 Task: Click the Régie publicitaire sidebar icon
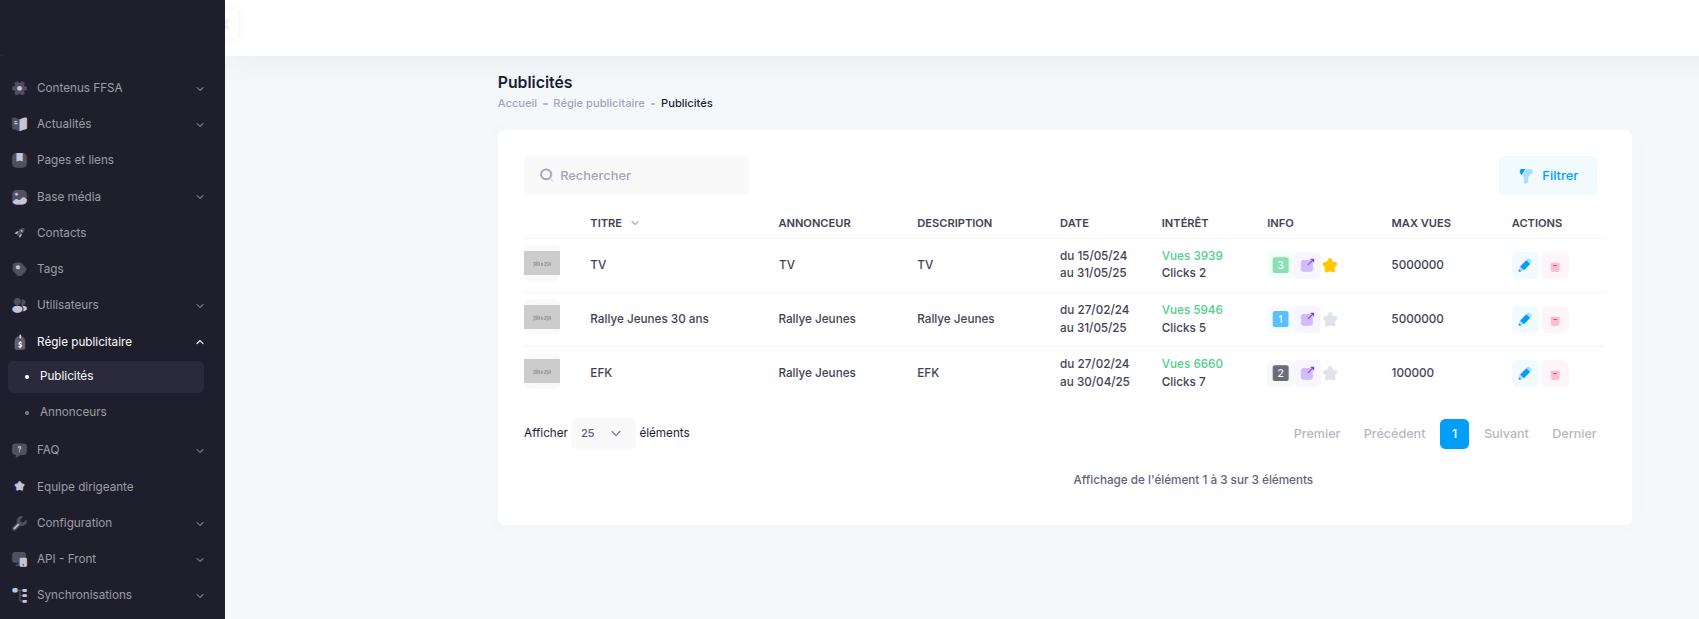coord(19,342)
